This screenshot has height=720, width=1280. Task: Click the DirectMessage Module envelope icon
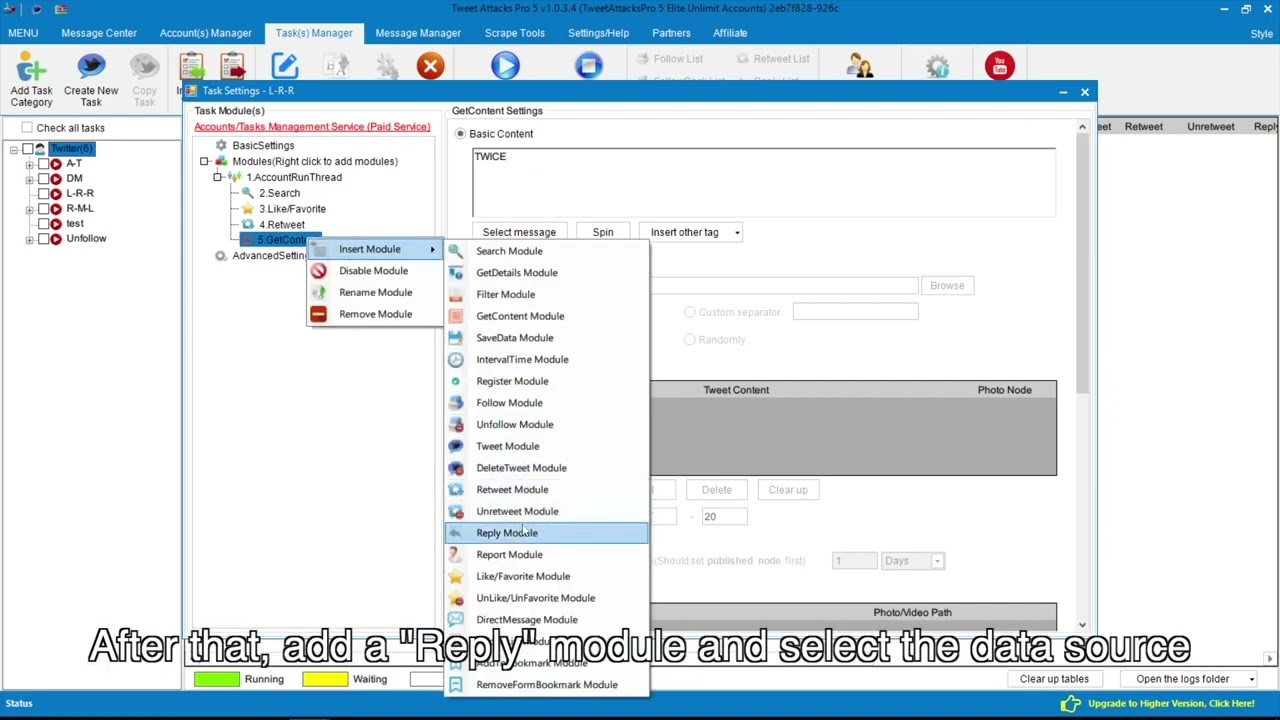(456, 620)
